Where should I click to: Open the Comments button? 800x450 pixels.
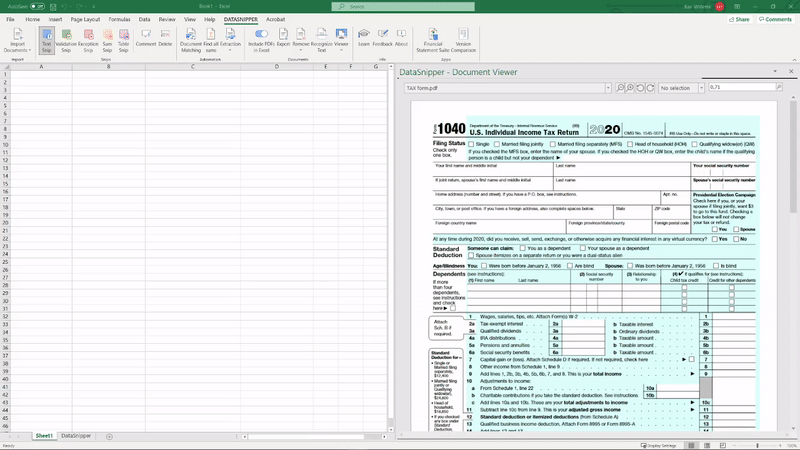[x=776, y=19]
